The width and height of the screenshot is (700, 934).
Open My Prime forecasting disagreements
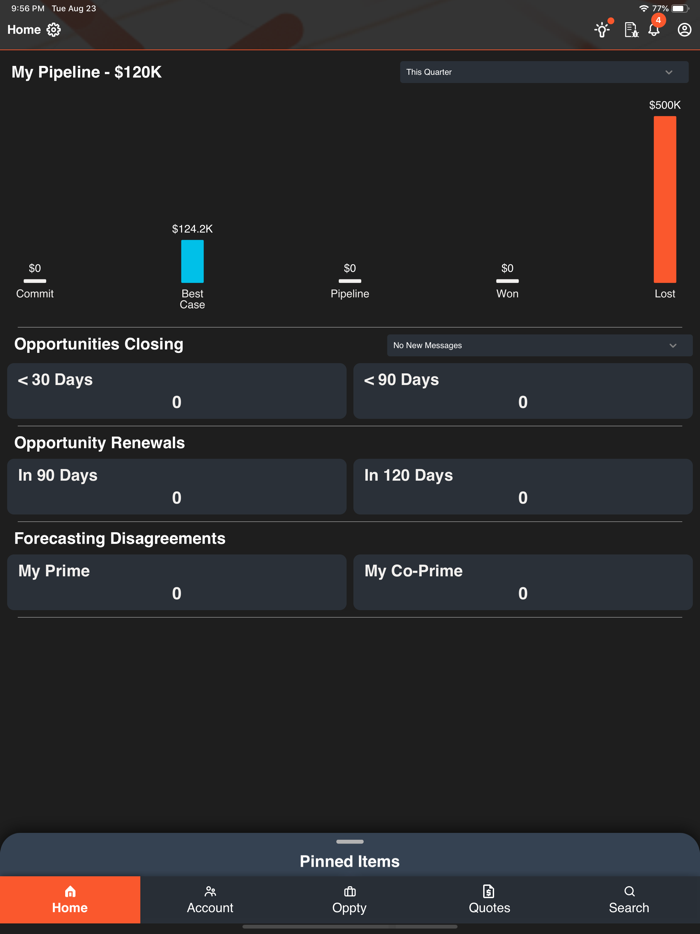click(176, 582)
